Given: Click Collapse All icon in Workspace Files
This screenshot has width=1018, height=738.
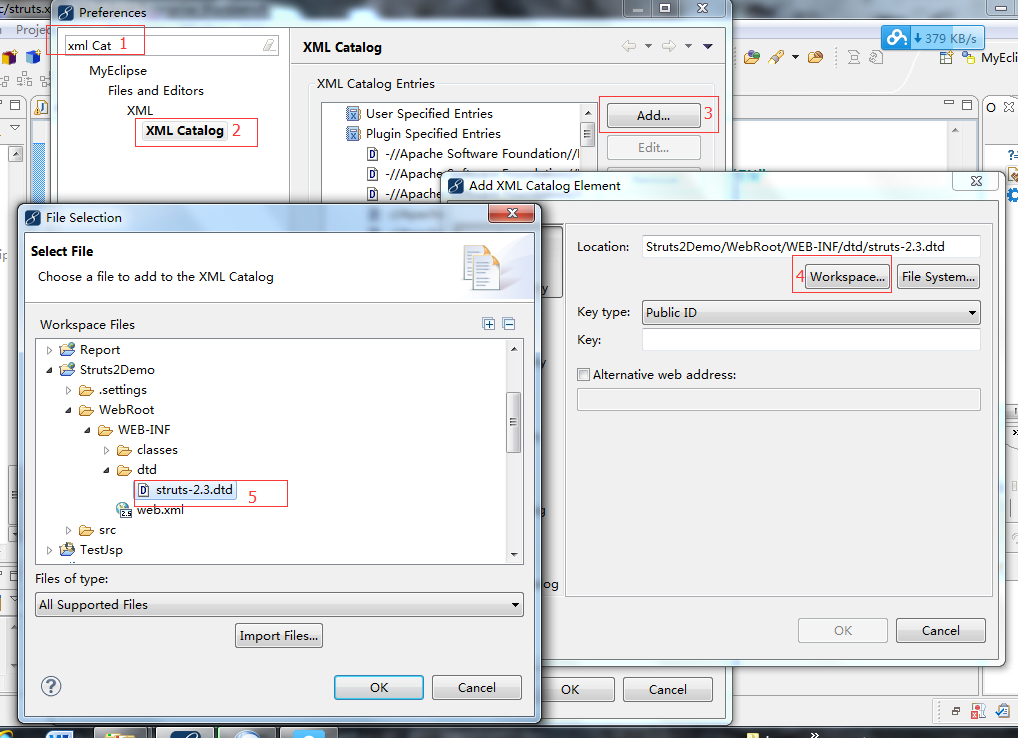Looking at the screenshot, I should 509,324.
